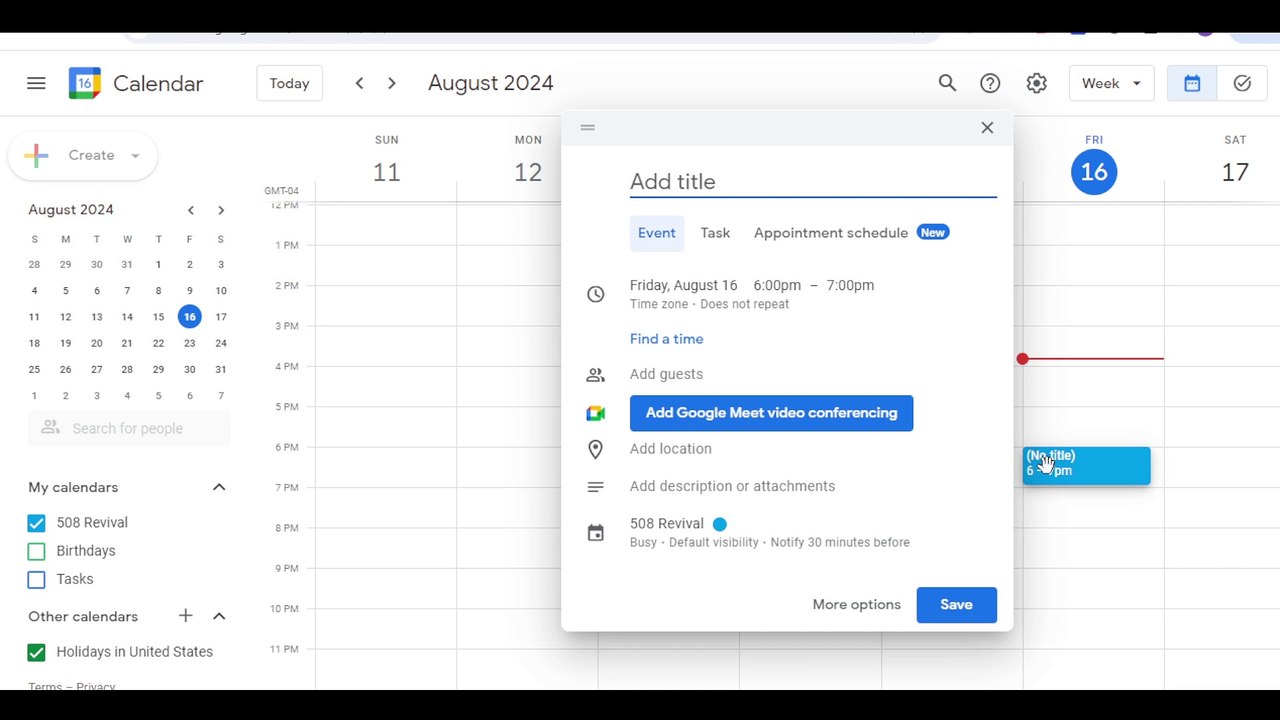
Task: Click the Find a time link
Action: coord(666,339)
